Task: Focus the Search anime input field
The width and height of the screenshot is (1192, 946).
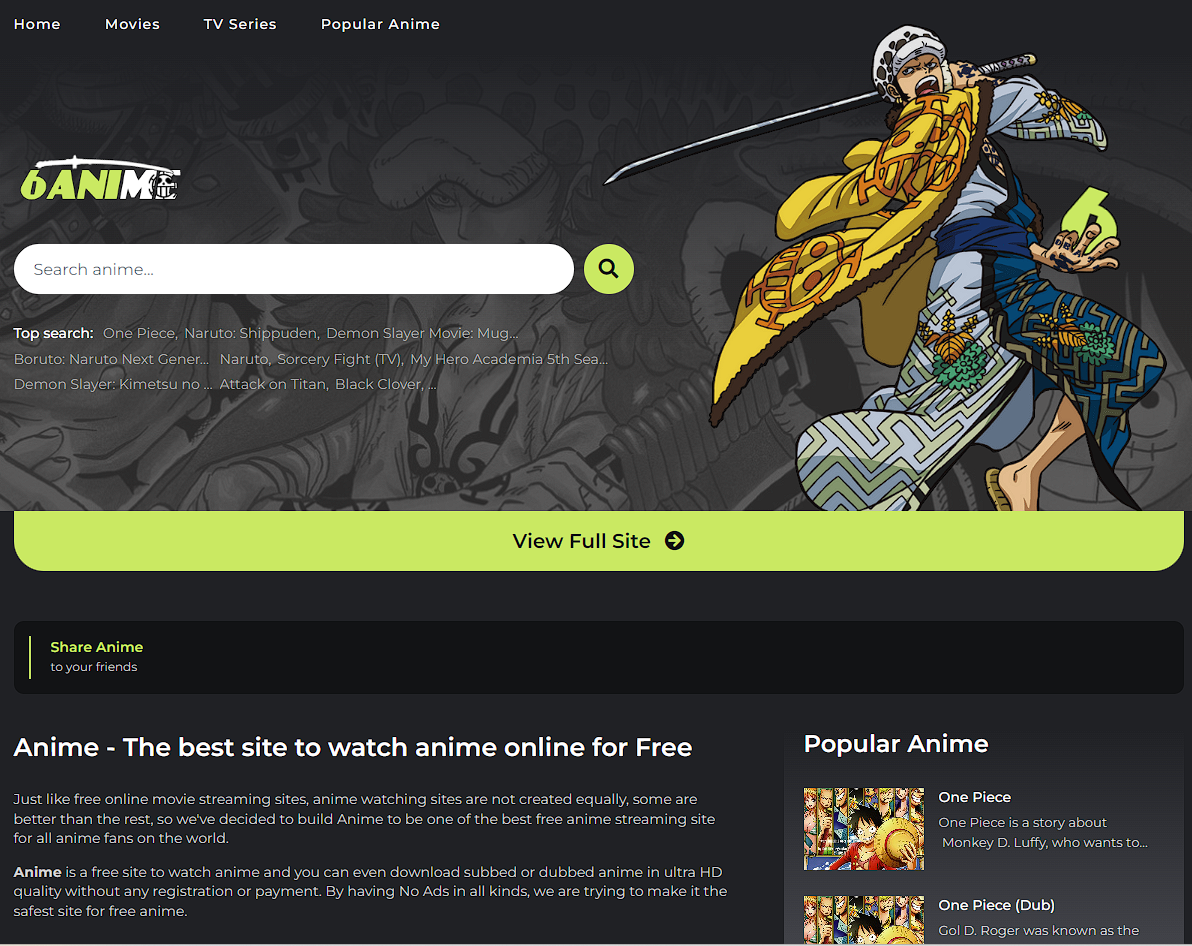Action: coord(293,269)
